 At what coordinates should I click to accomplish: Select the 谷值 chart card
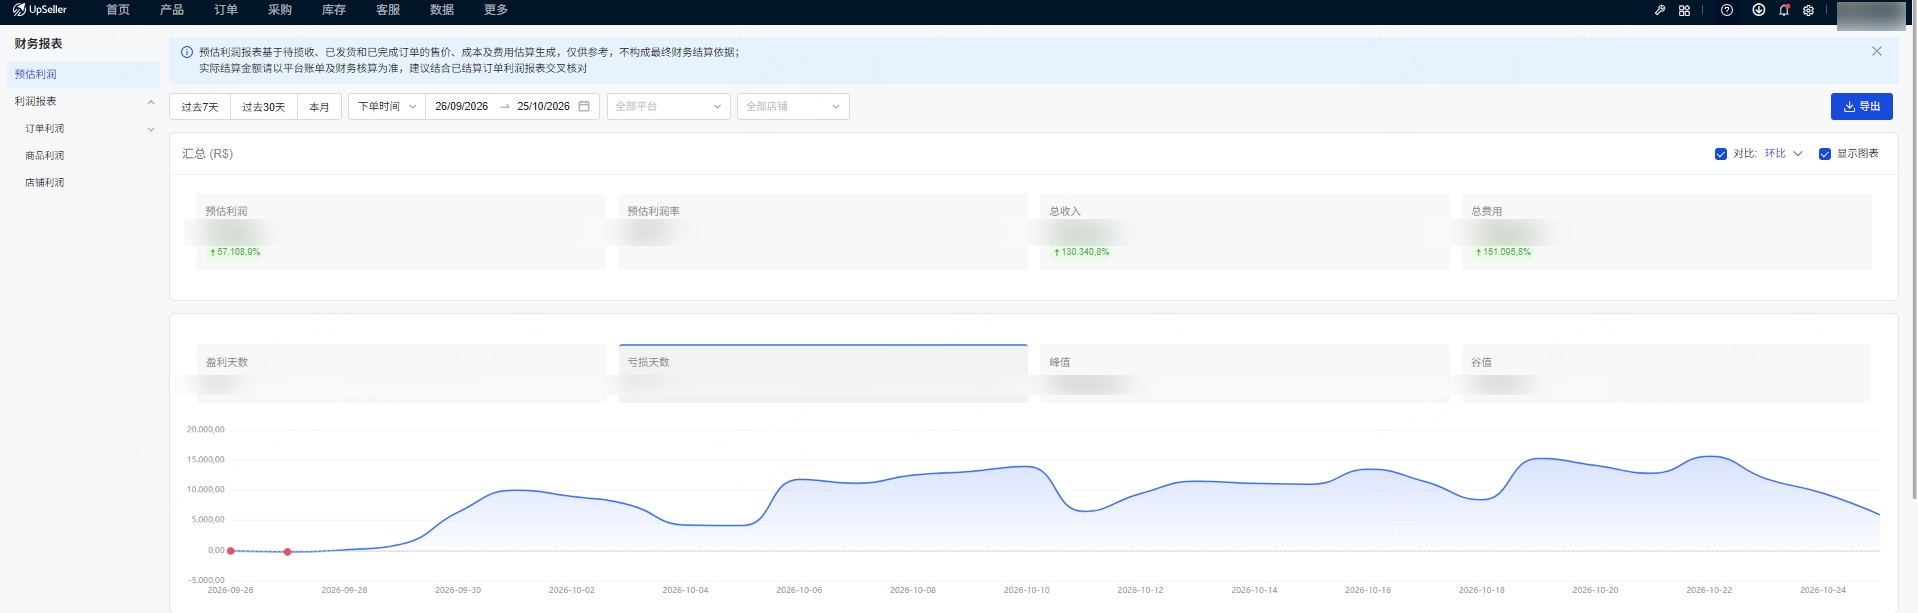[x=1666, y=373]
